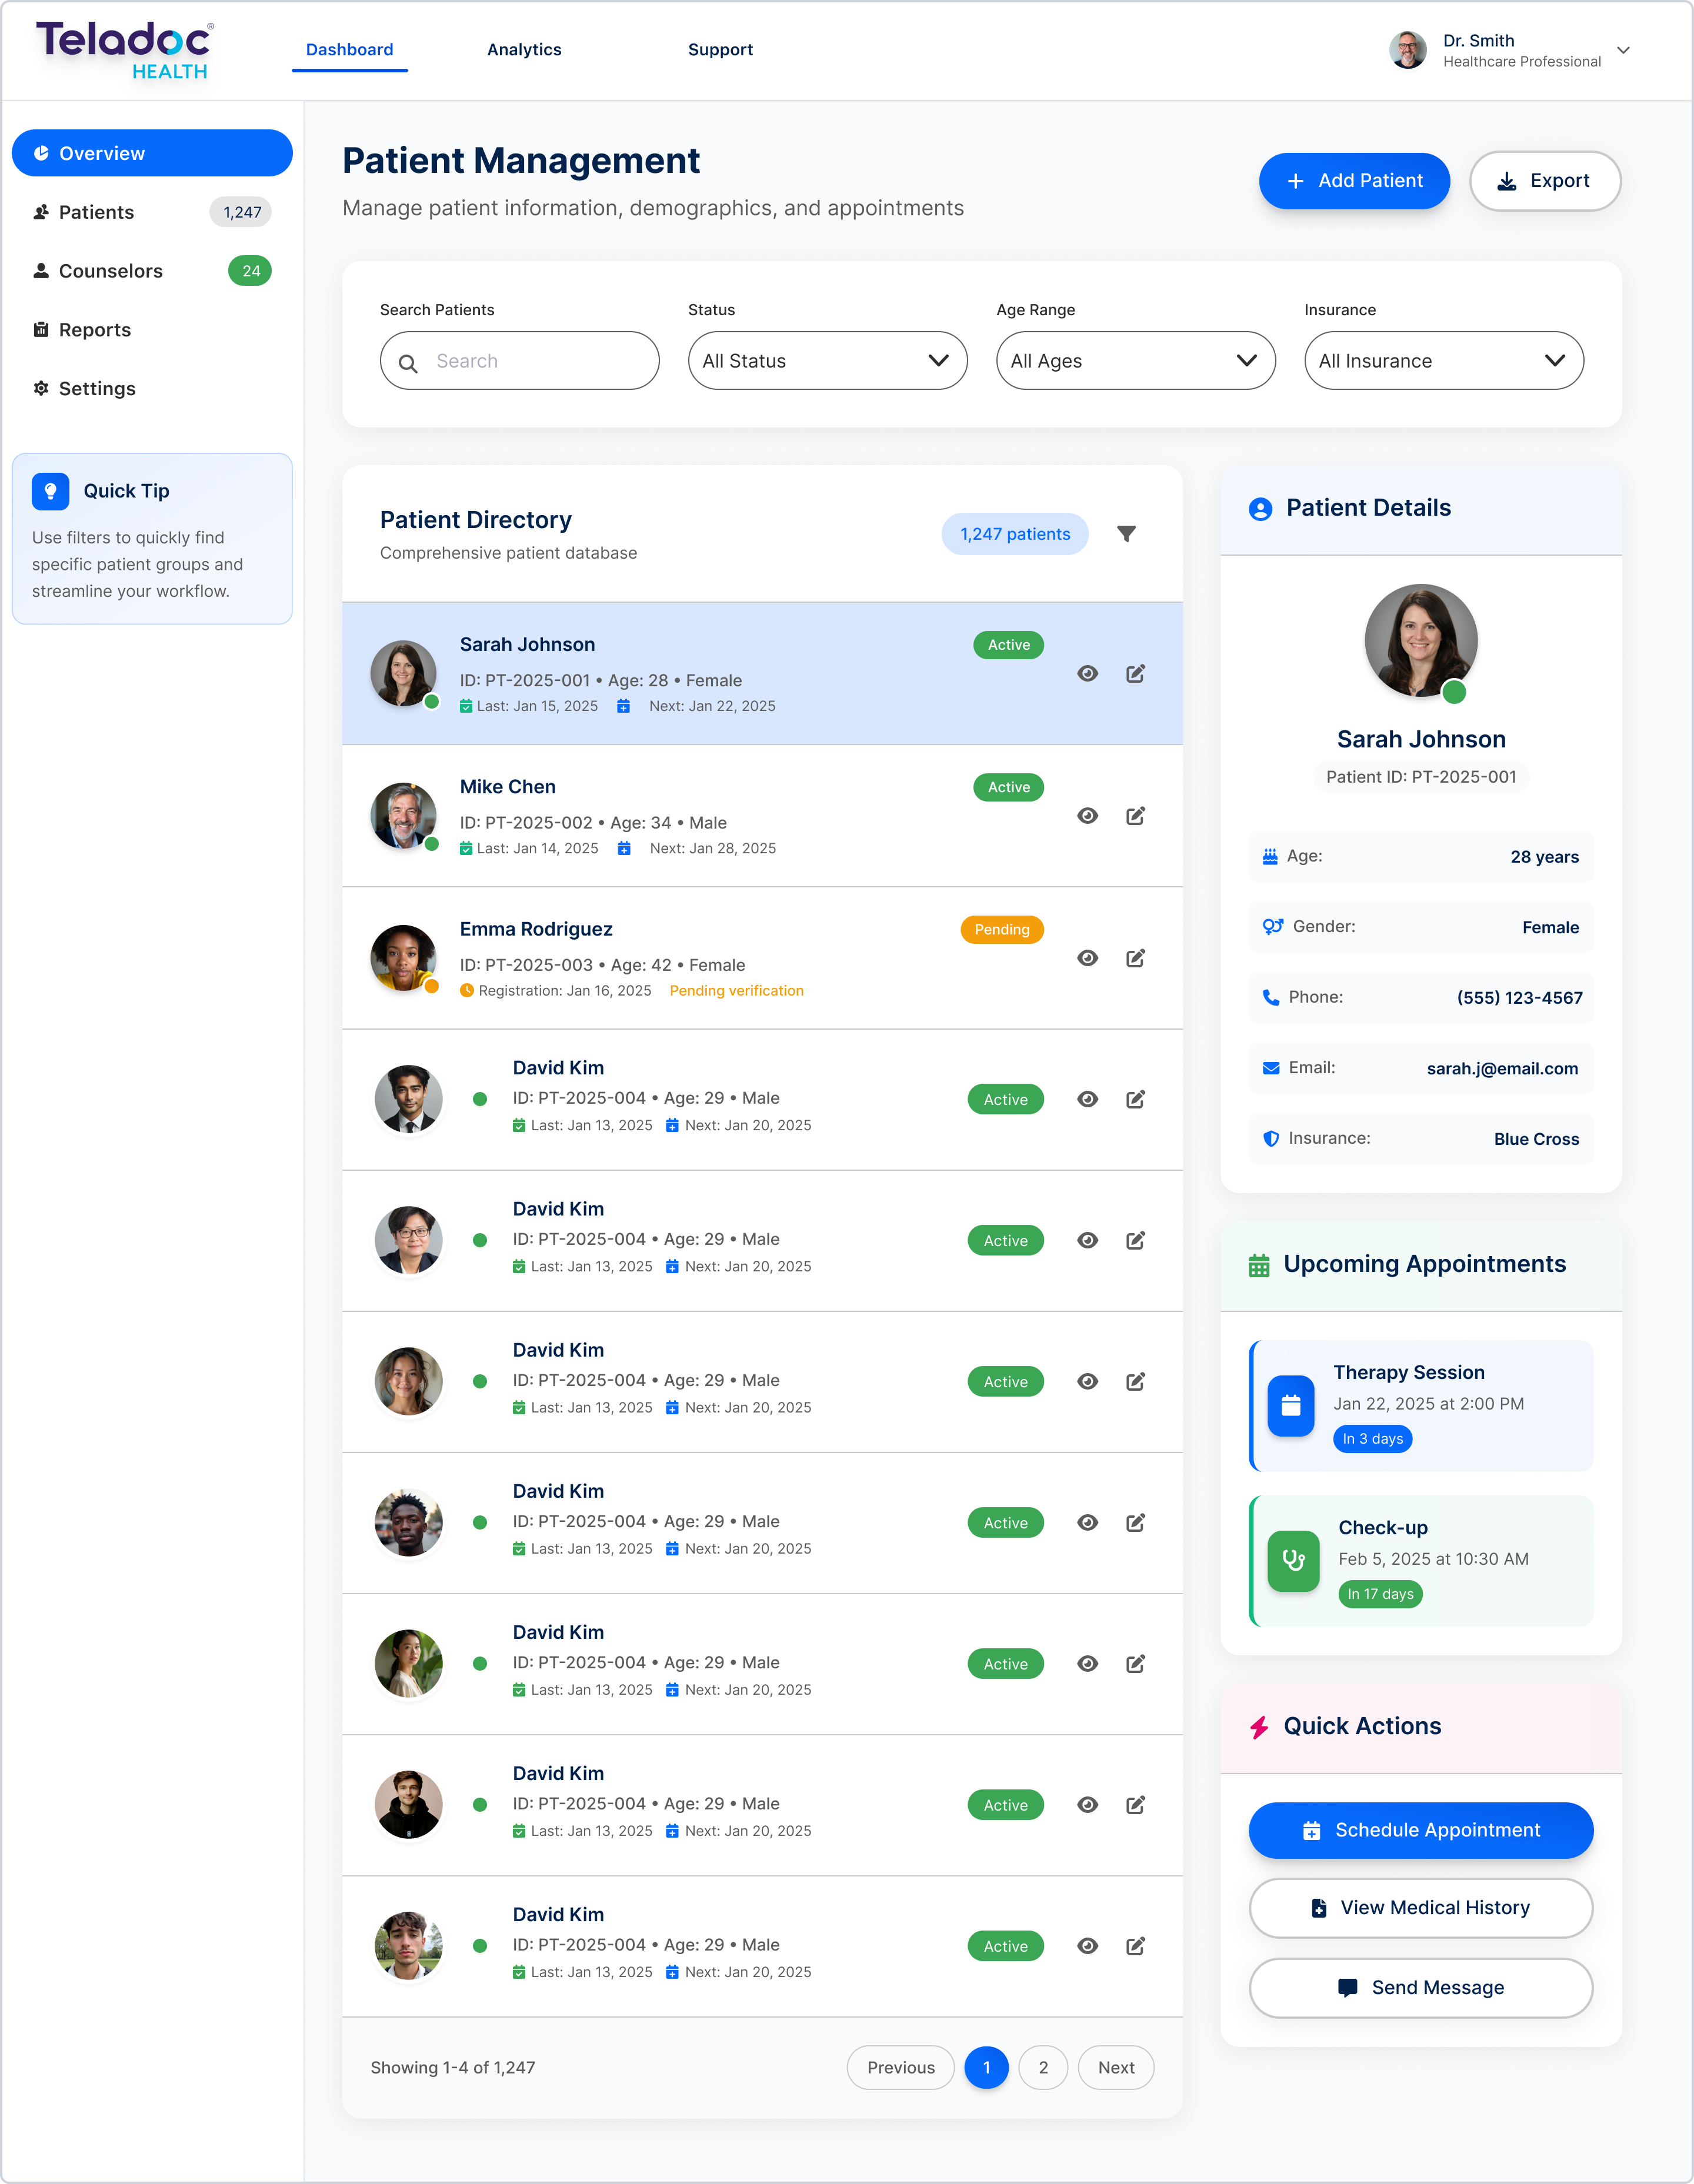Viewport: 1694px width, 2184px height.
Task: Select the highlighted Sarah Johnson patient row
Action: (700, 673)
